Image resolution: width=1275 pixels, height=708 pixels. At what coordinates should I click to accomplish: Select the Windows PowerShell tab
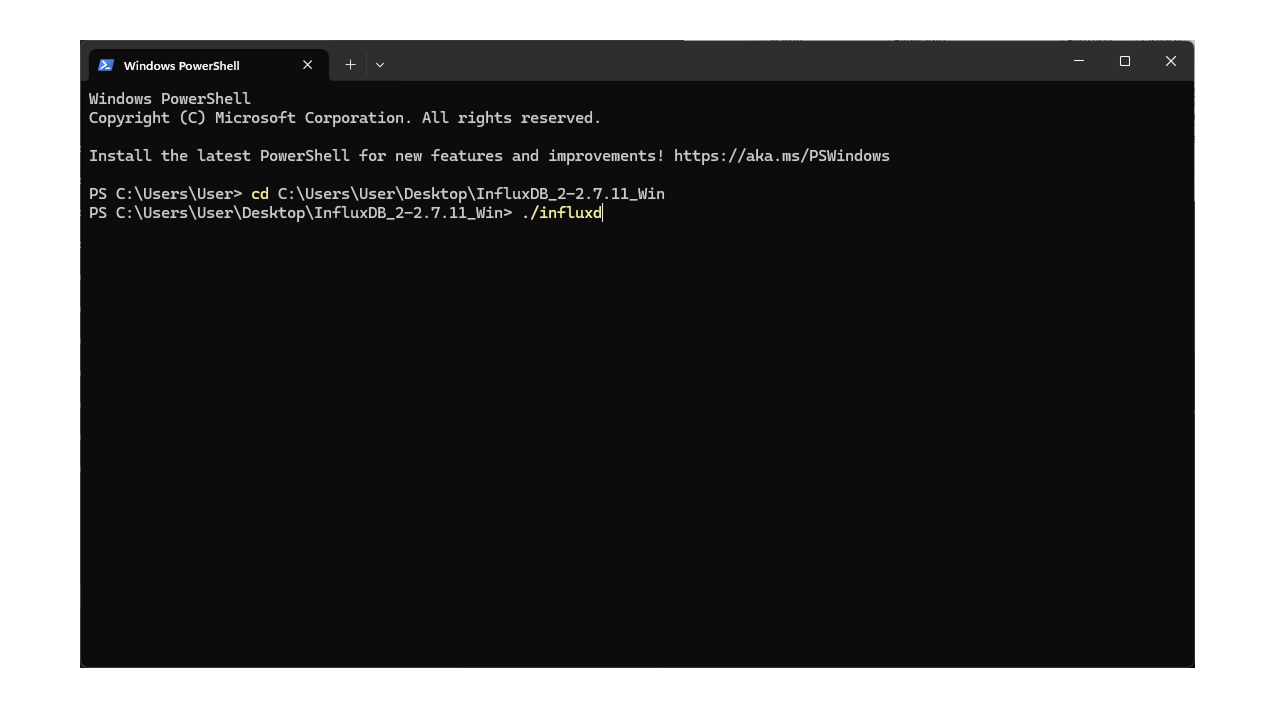(208, 65)
